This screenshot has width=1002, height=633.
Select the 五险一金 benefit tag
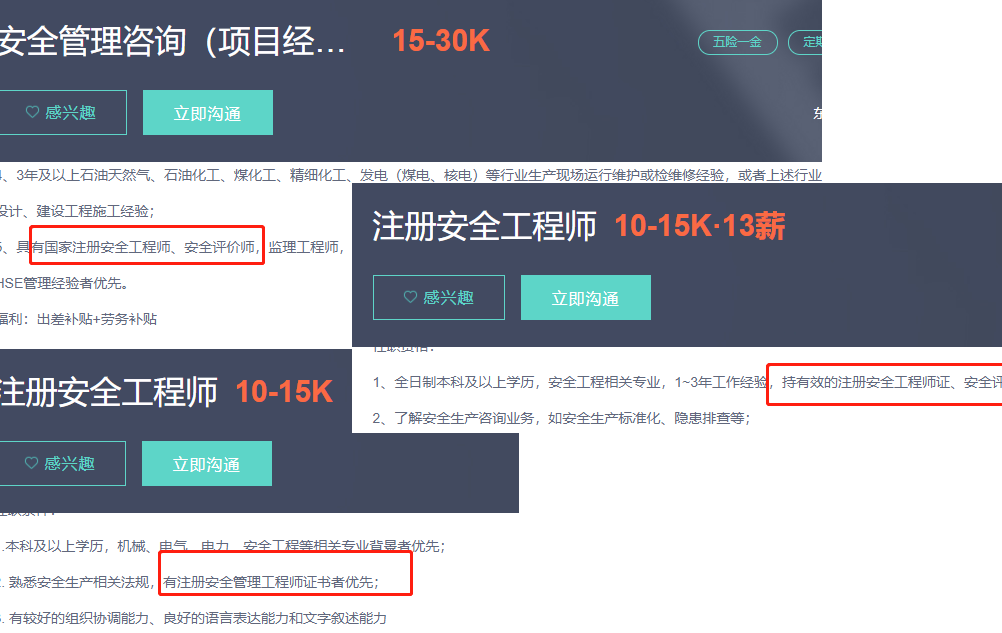(x=737, y=42)
